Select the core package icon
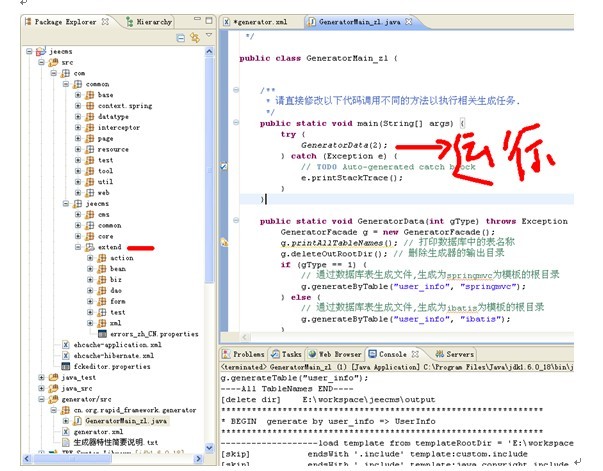The width and height of the screenshot is (603, 471). (x=90, y=236)
